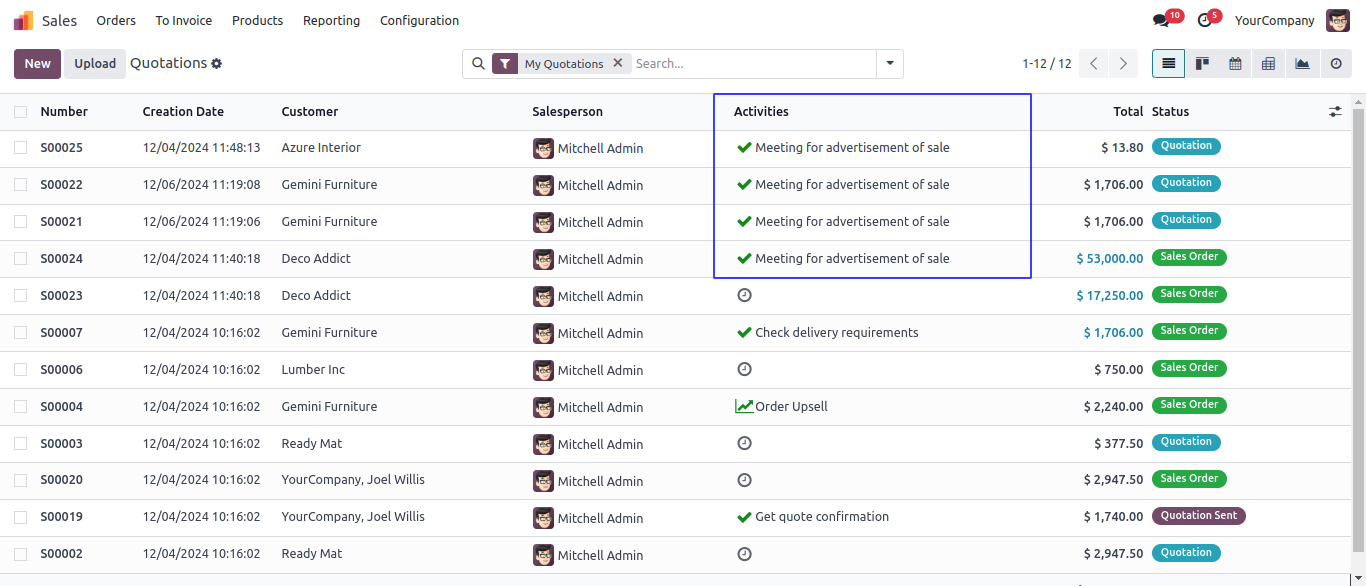The height and width of the screenshot is (586, 1366).
Task: Toggle the select-all header checkbox
Action: coord(21,112)
